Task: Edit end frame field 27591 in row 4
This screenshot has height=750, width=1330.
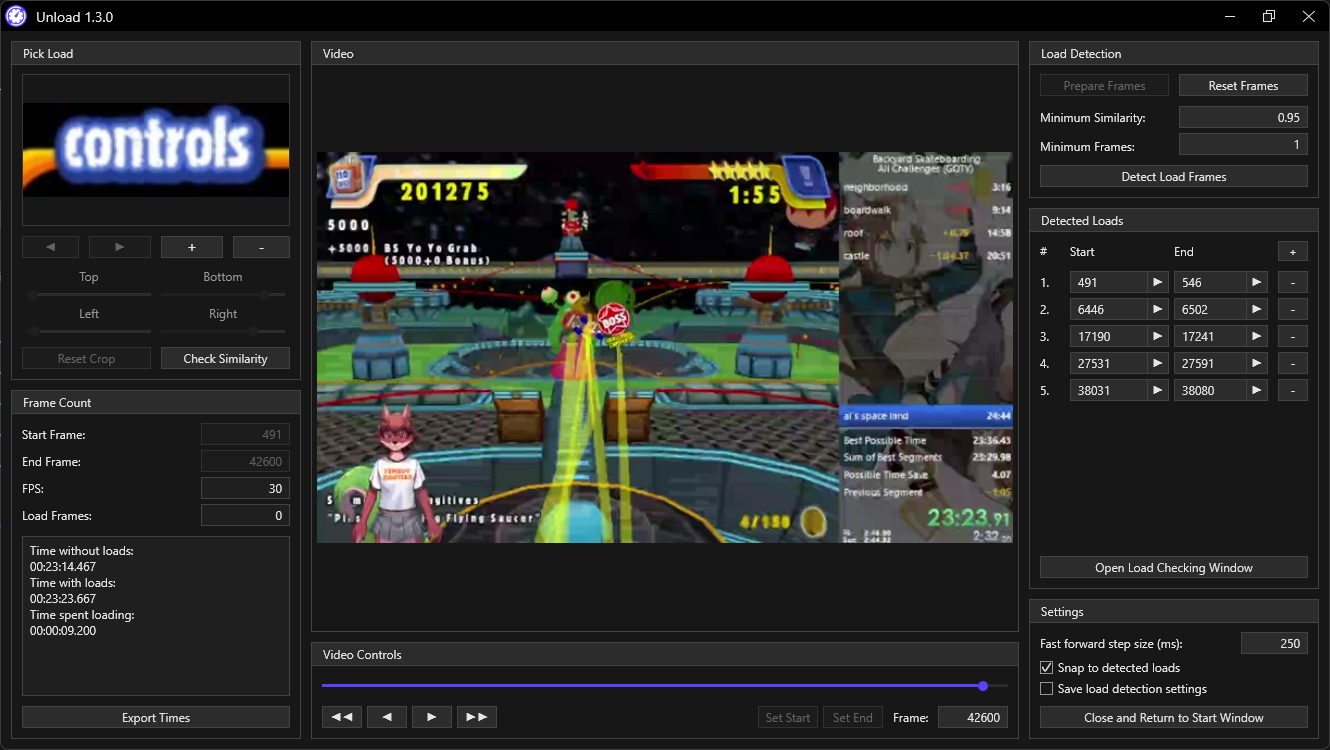Action: 1210,364
